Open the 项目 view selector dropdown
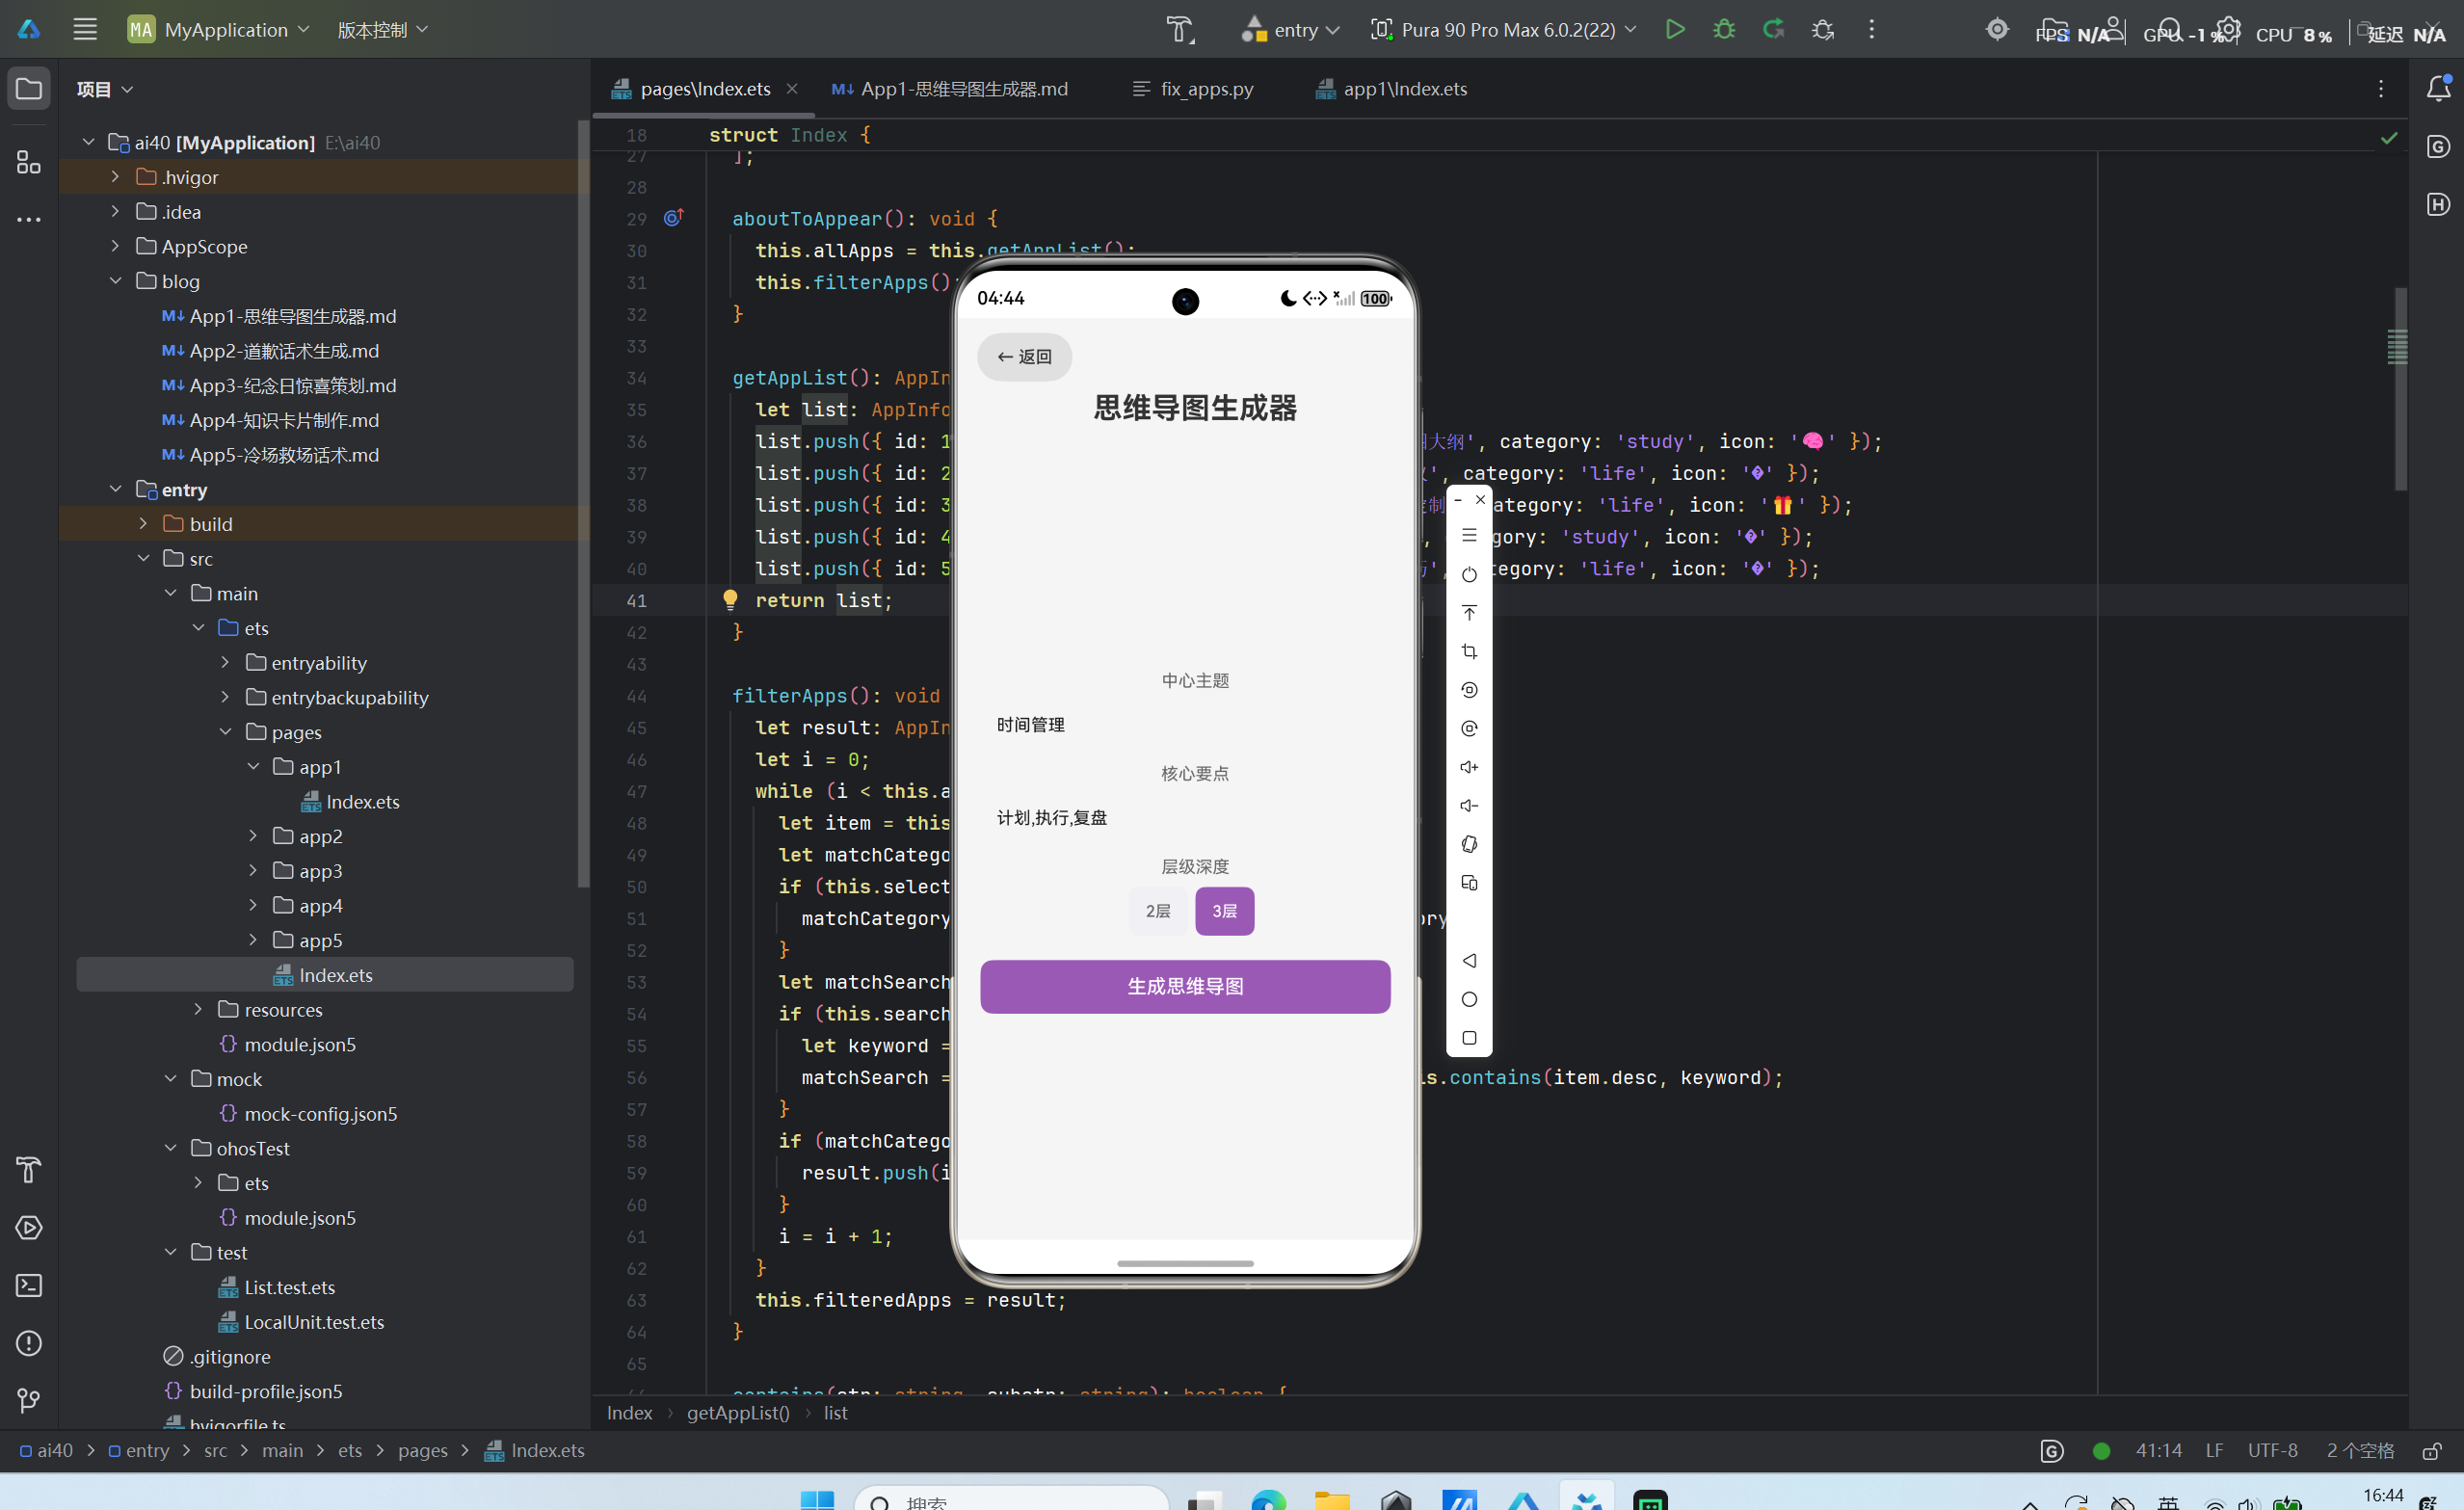Screen dimensions: 2464x1510 pyautogui.click(x=104, y=89)
